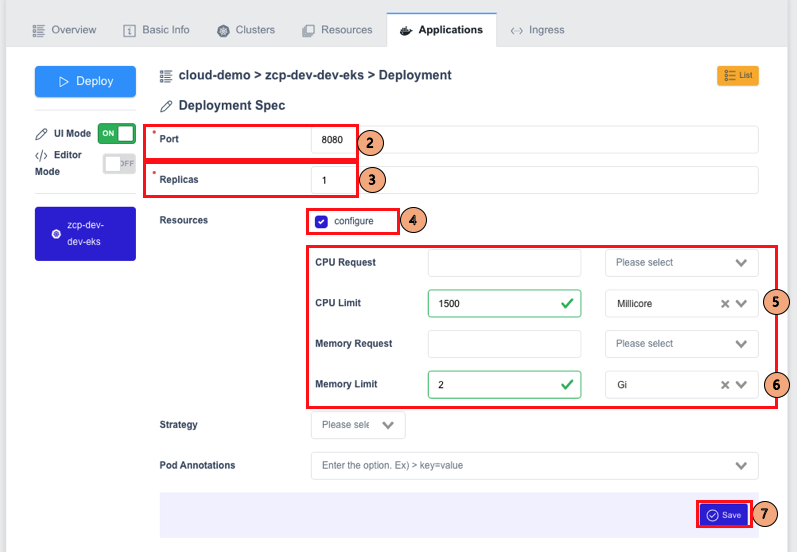Switch to the Clusters tab
Viewport: 797px width, 552px height.
[x=246, y=30]
